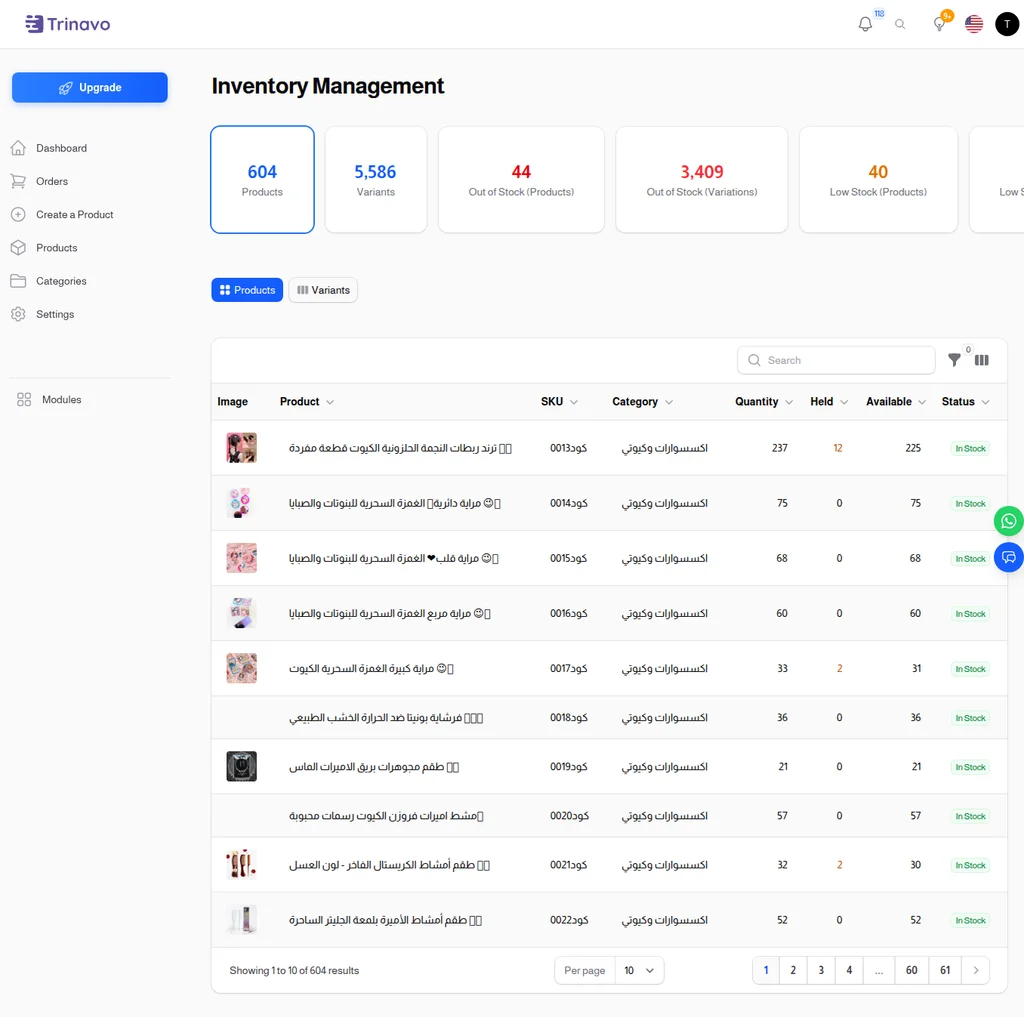Sort by the Held column chevron
The height and width of the screenshot is (1017, 1024).
(x=844, y=402)
